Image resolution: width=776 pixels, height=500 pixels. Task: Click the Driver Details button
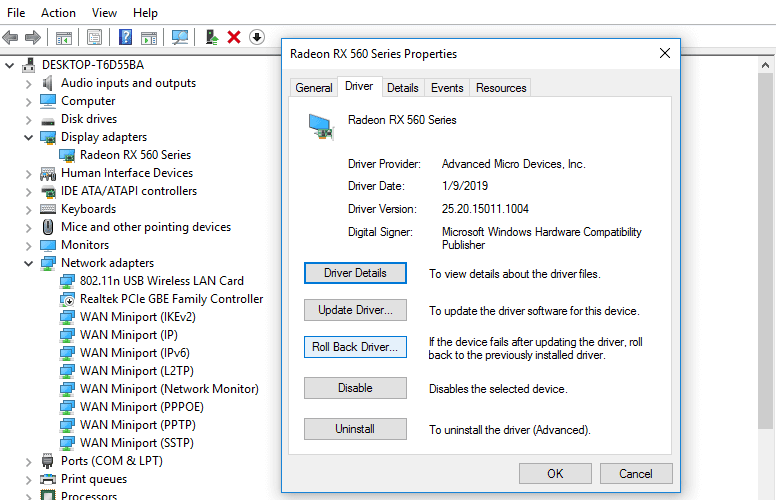[x=355, y=273]
